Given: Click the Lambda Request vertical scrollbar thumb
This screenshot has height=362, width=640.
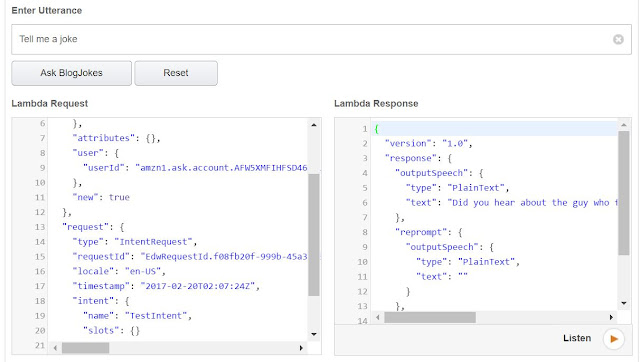Looking at the screenshot, I should [313, 235].
